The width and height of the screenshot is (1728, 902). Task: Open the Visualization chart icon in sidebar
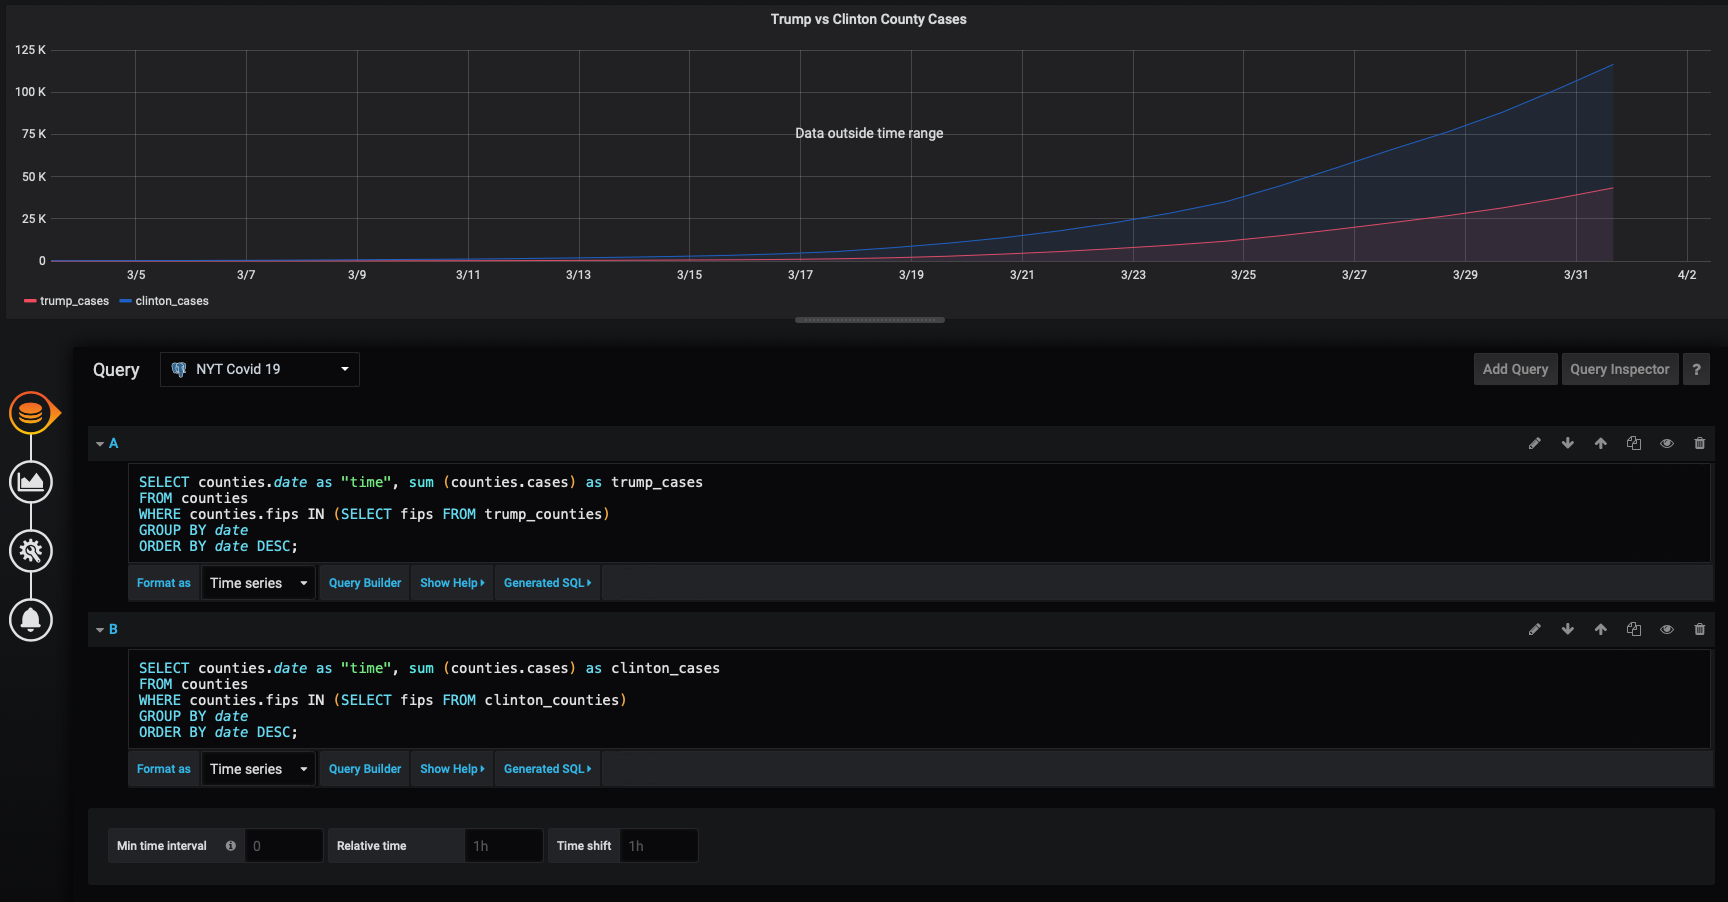click(31, 482)
